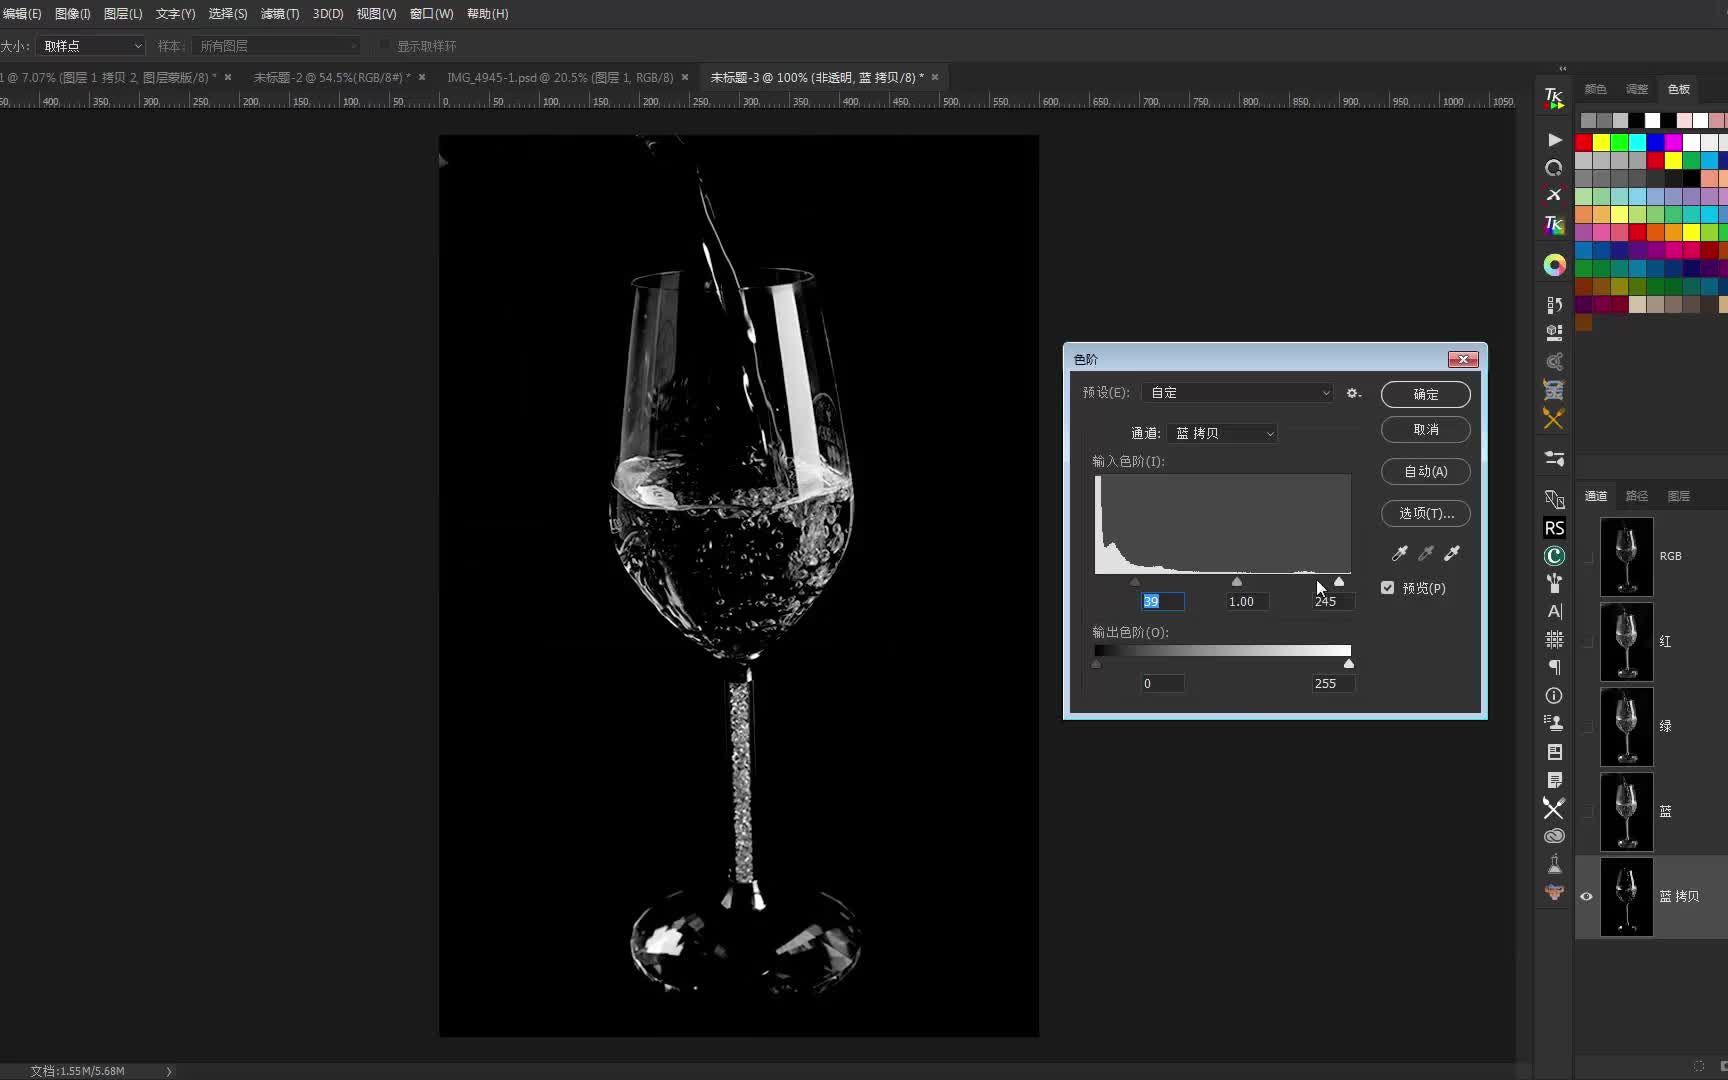Grab the output white slider handle
The height and width of the screenshot is (1080, 1728).
1349,663
